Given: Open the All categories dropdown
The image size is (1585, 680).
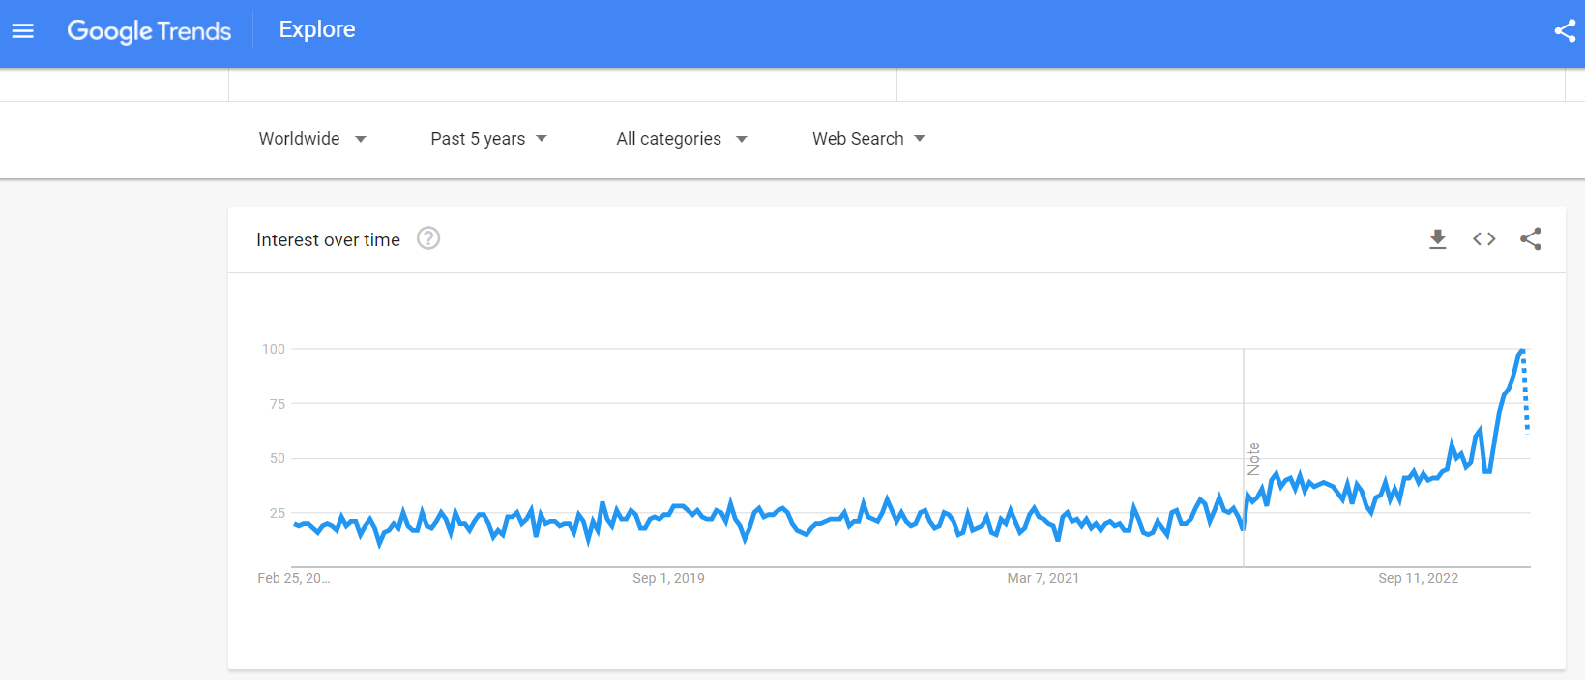Looking at the screenshot, I should [x=681, y=139].
